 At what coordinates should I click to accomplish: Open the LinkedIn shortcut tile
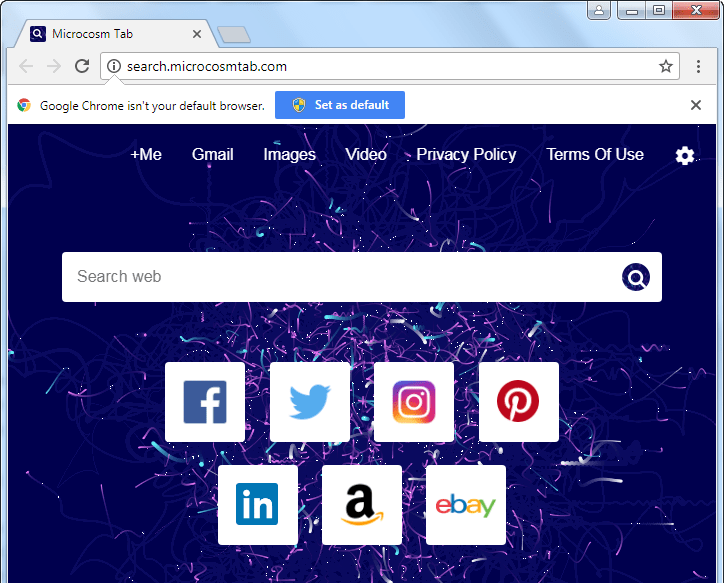click(x=258, y=505)
